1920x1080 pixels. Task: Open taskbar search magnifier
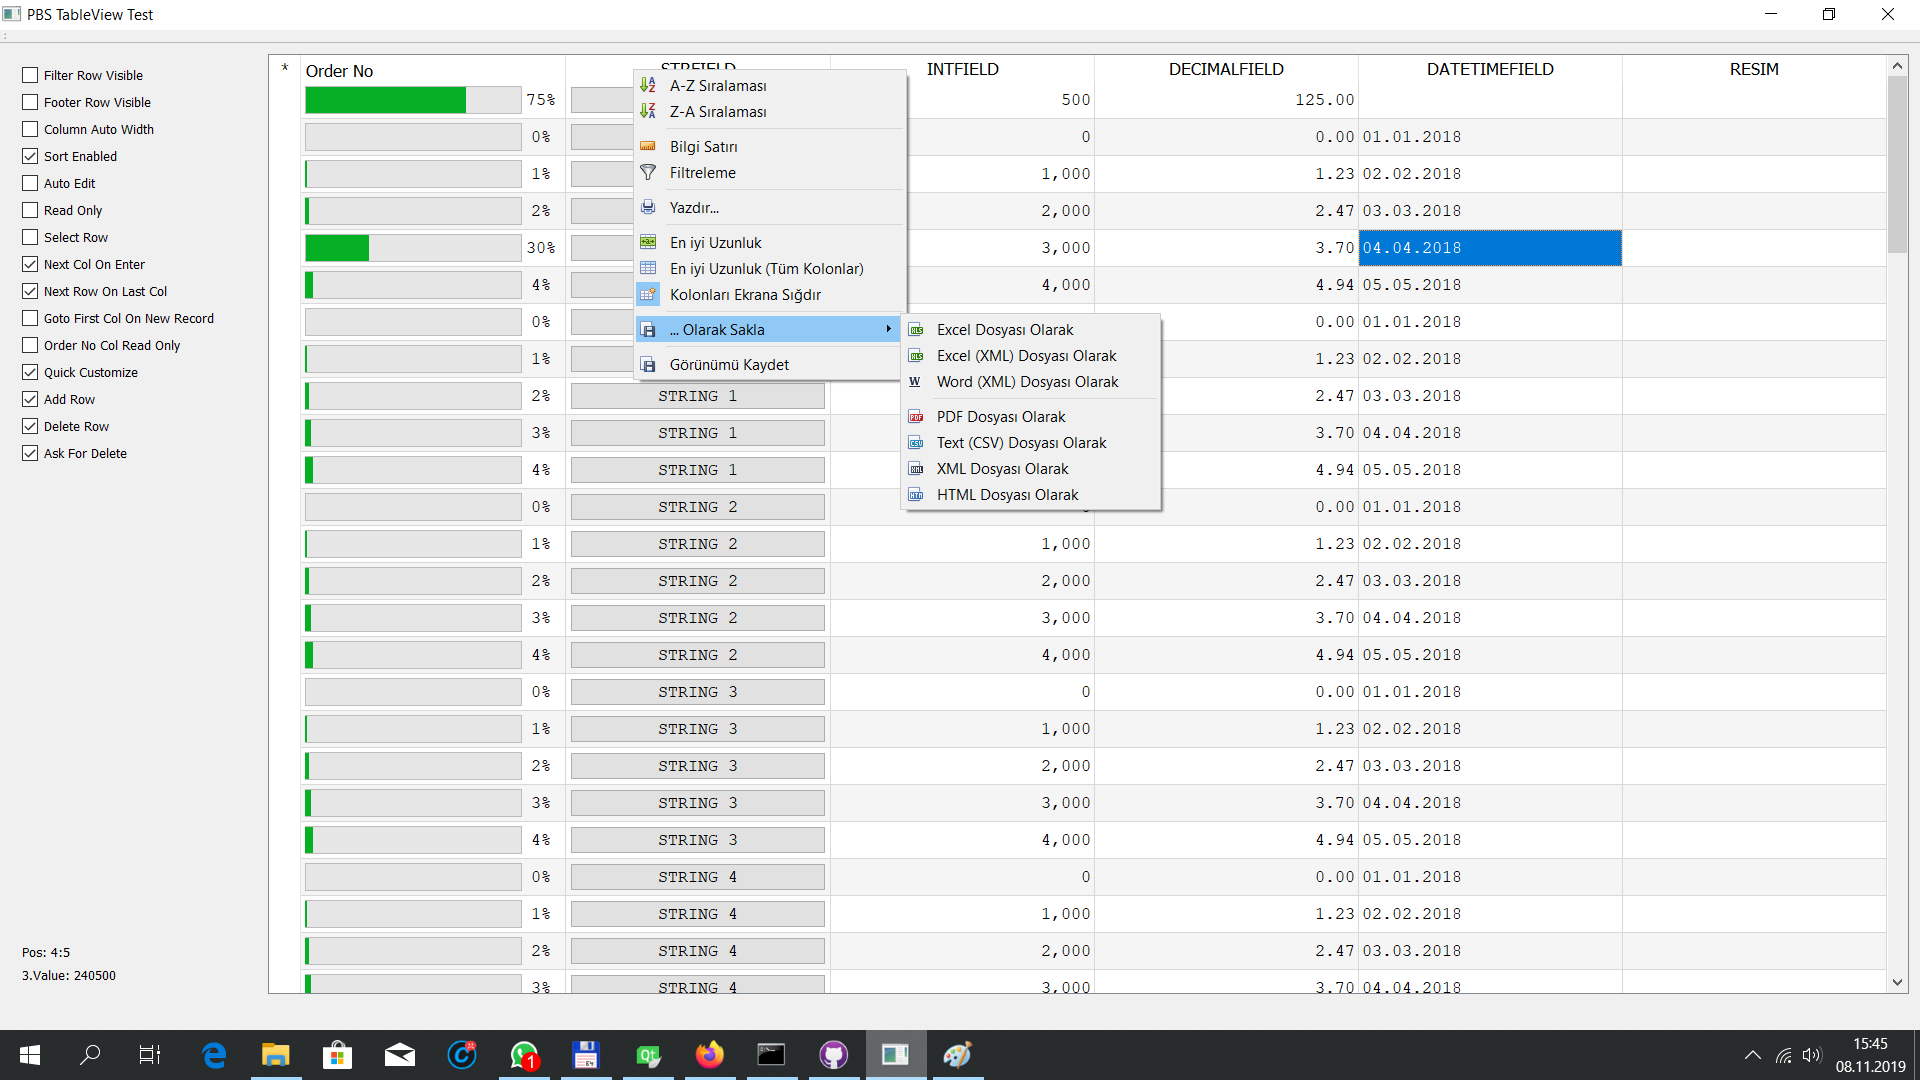(90, 1055)
